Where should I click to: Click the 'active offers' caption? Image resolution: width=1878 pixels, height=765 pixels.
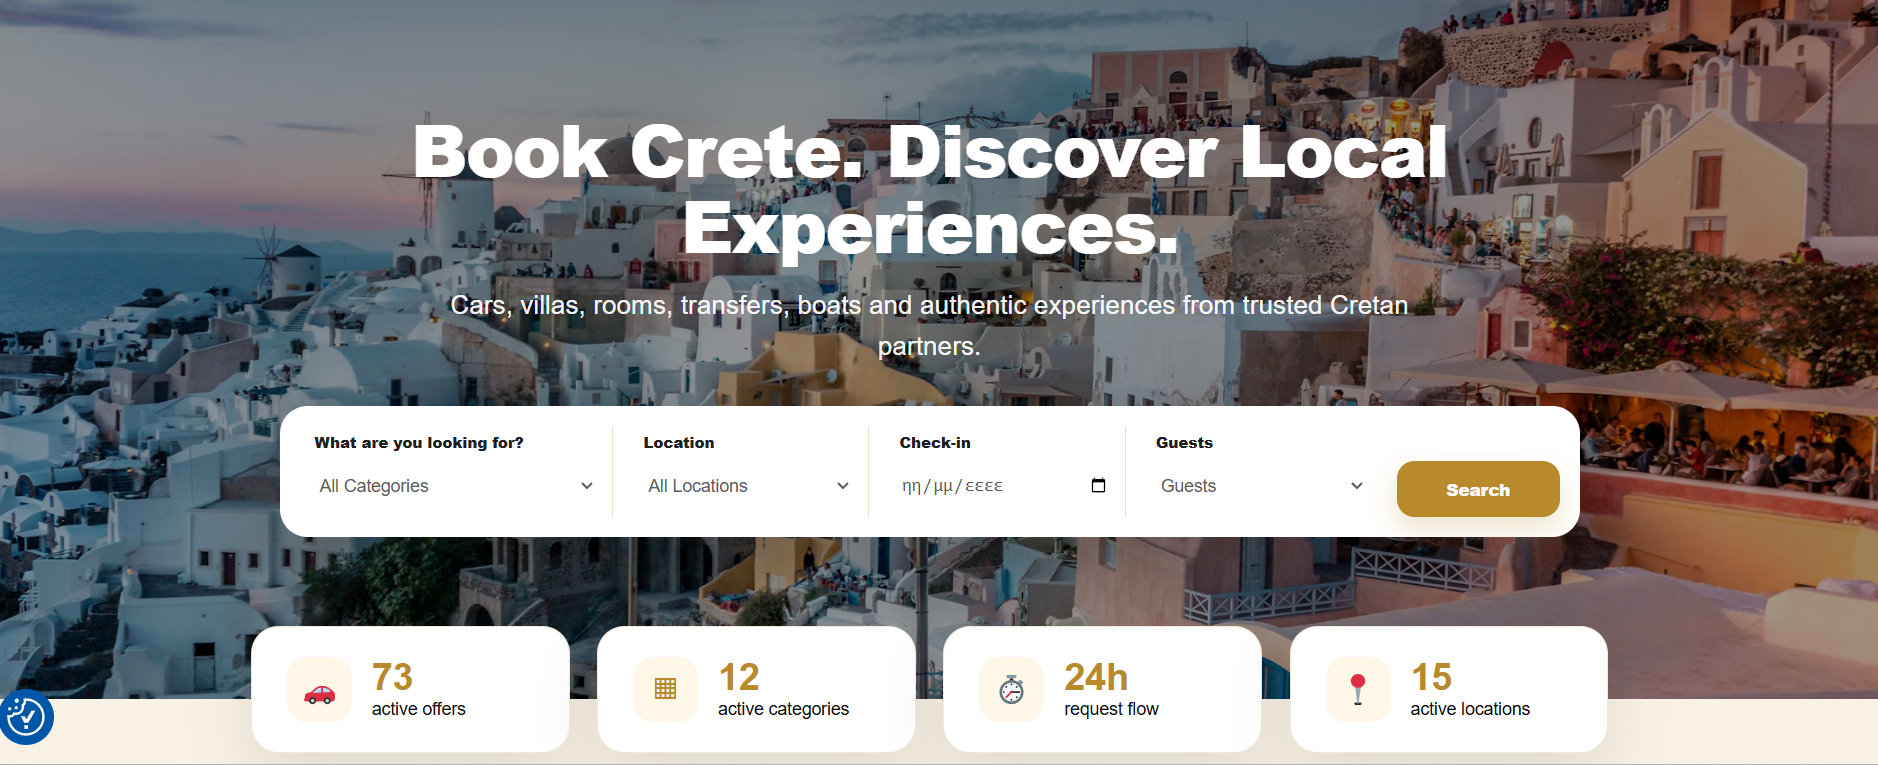pos(419,709)
